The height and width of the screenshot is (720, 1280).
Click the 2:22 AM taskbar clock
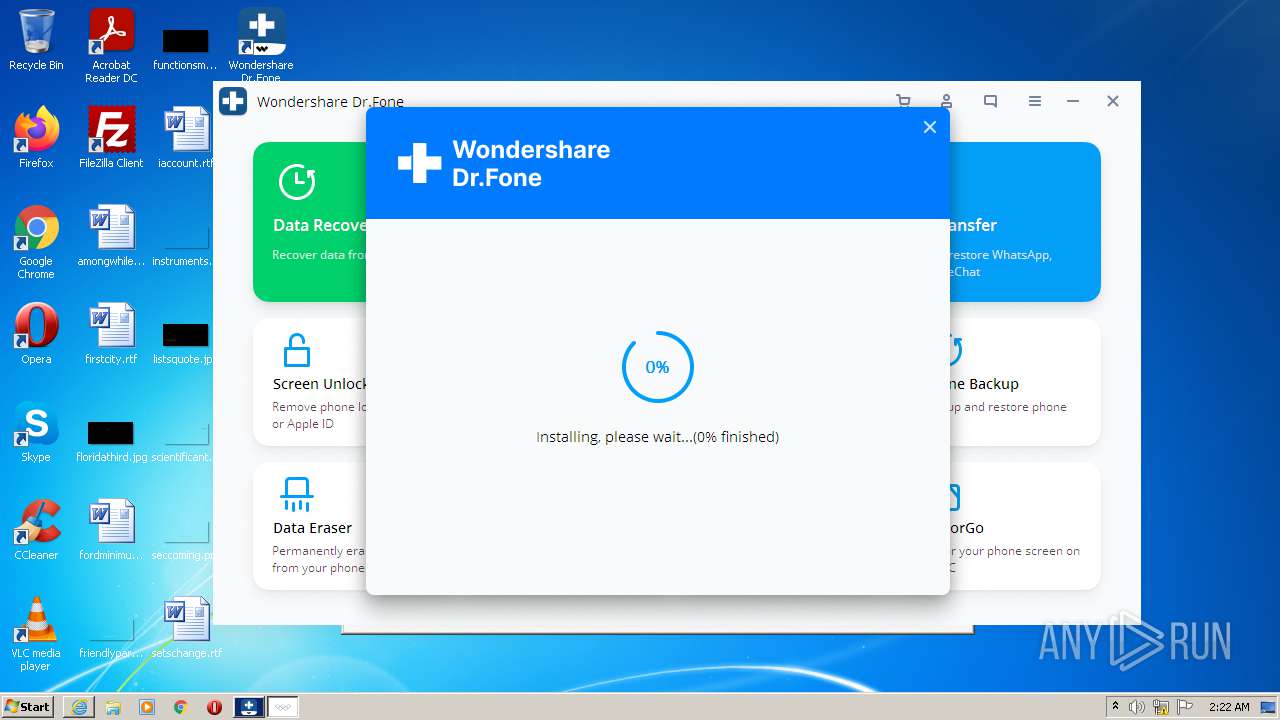point(1229,707)
